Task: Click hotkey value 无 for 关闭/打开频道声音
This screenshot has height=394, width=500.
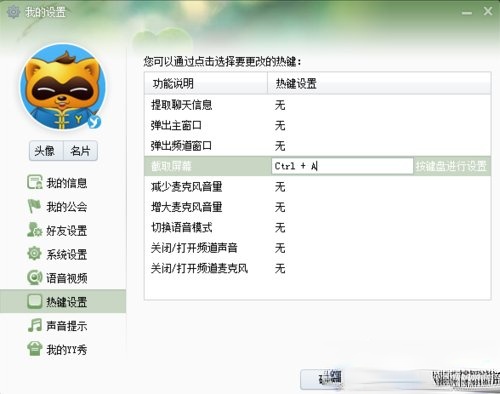Action: 280,247
